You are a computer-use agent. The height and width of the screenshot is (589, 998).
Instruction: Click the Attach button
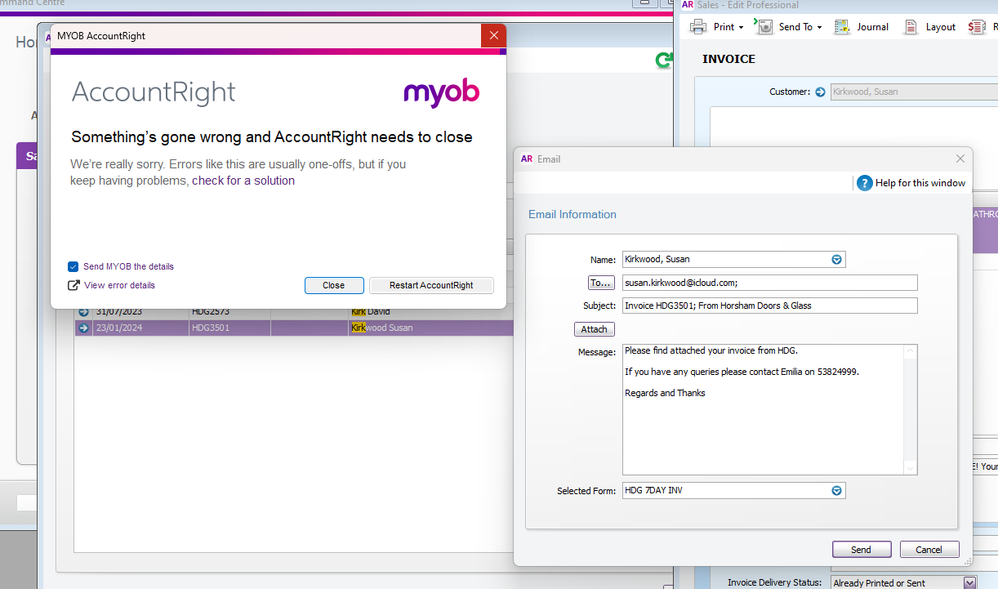tap(594, 329)
